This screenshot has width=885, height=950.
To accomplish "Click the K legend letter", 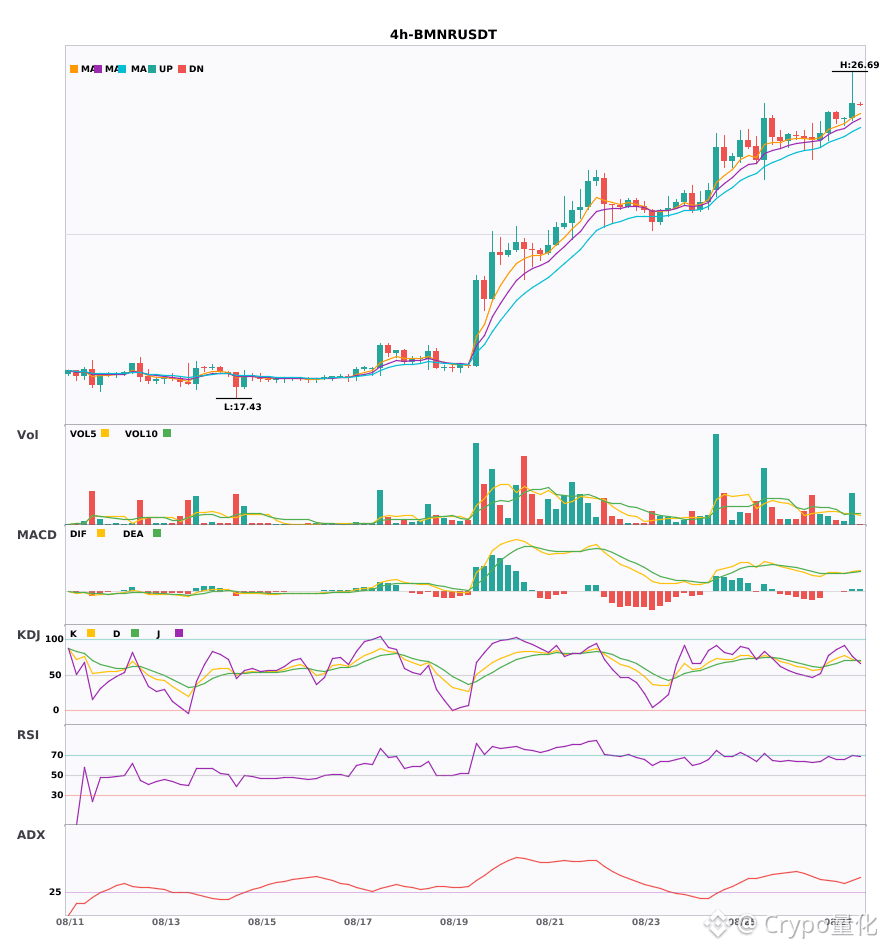I will click(73, 634).
